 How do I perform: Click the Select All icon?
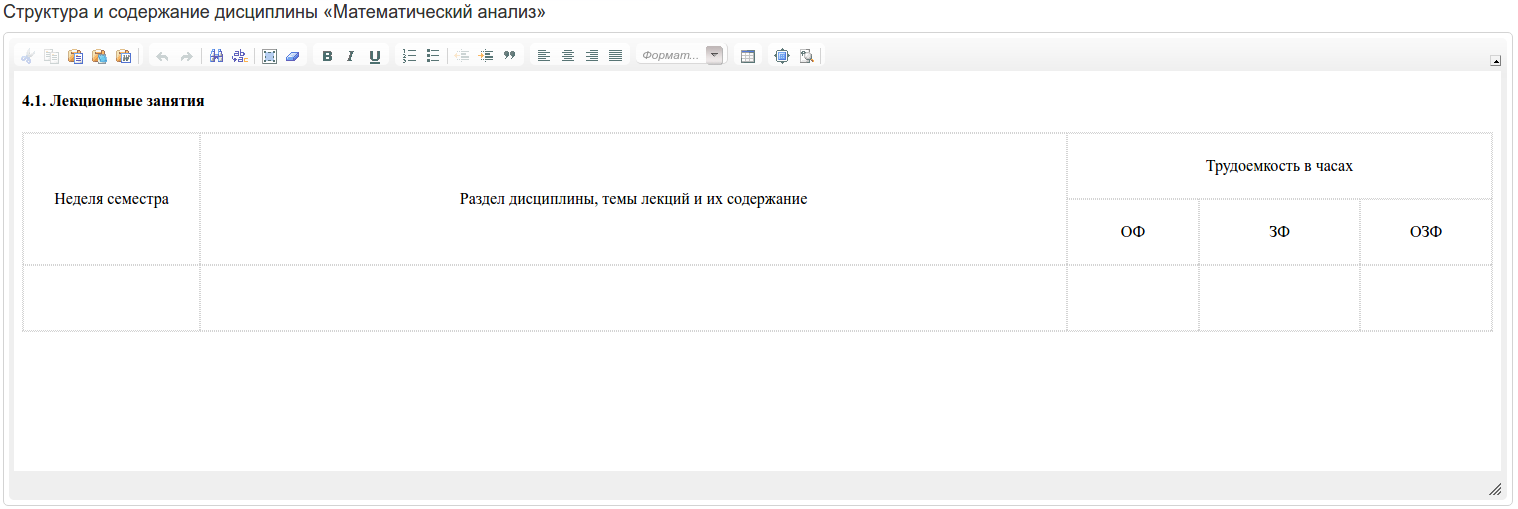point(269,56)
